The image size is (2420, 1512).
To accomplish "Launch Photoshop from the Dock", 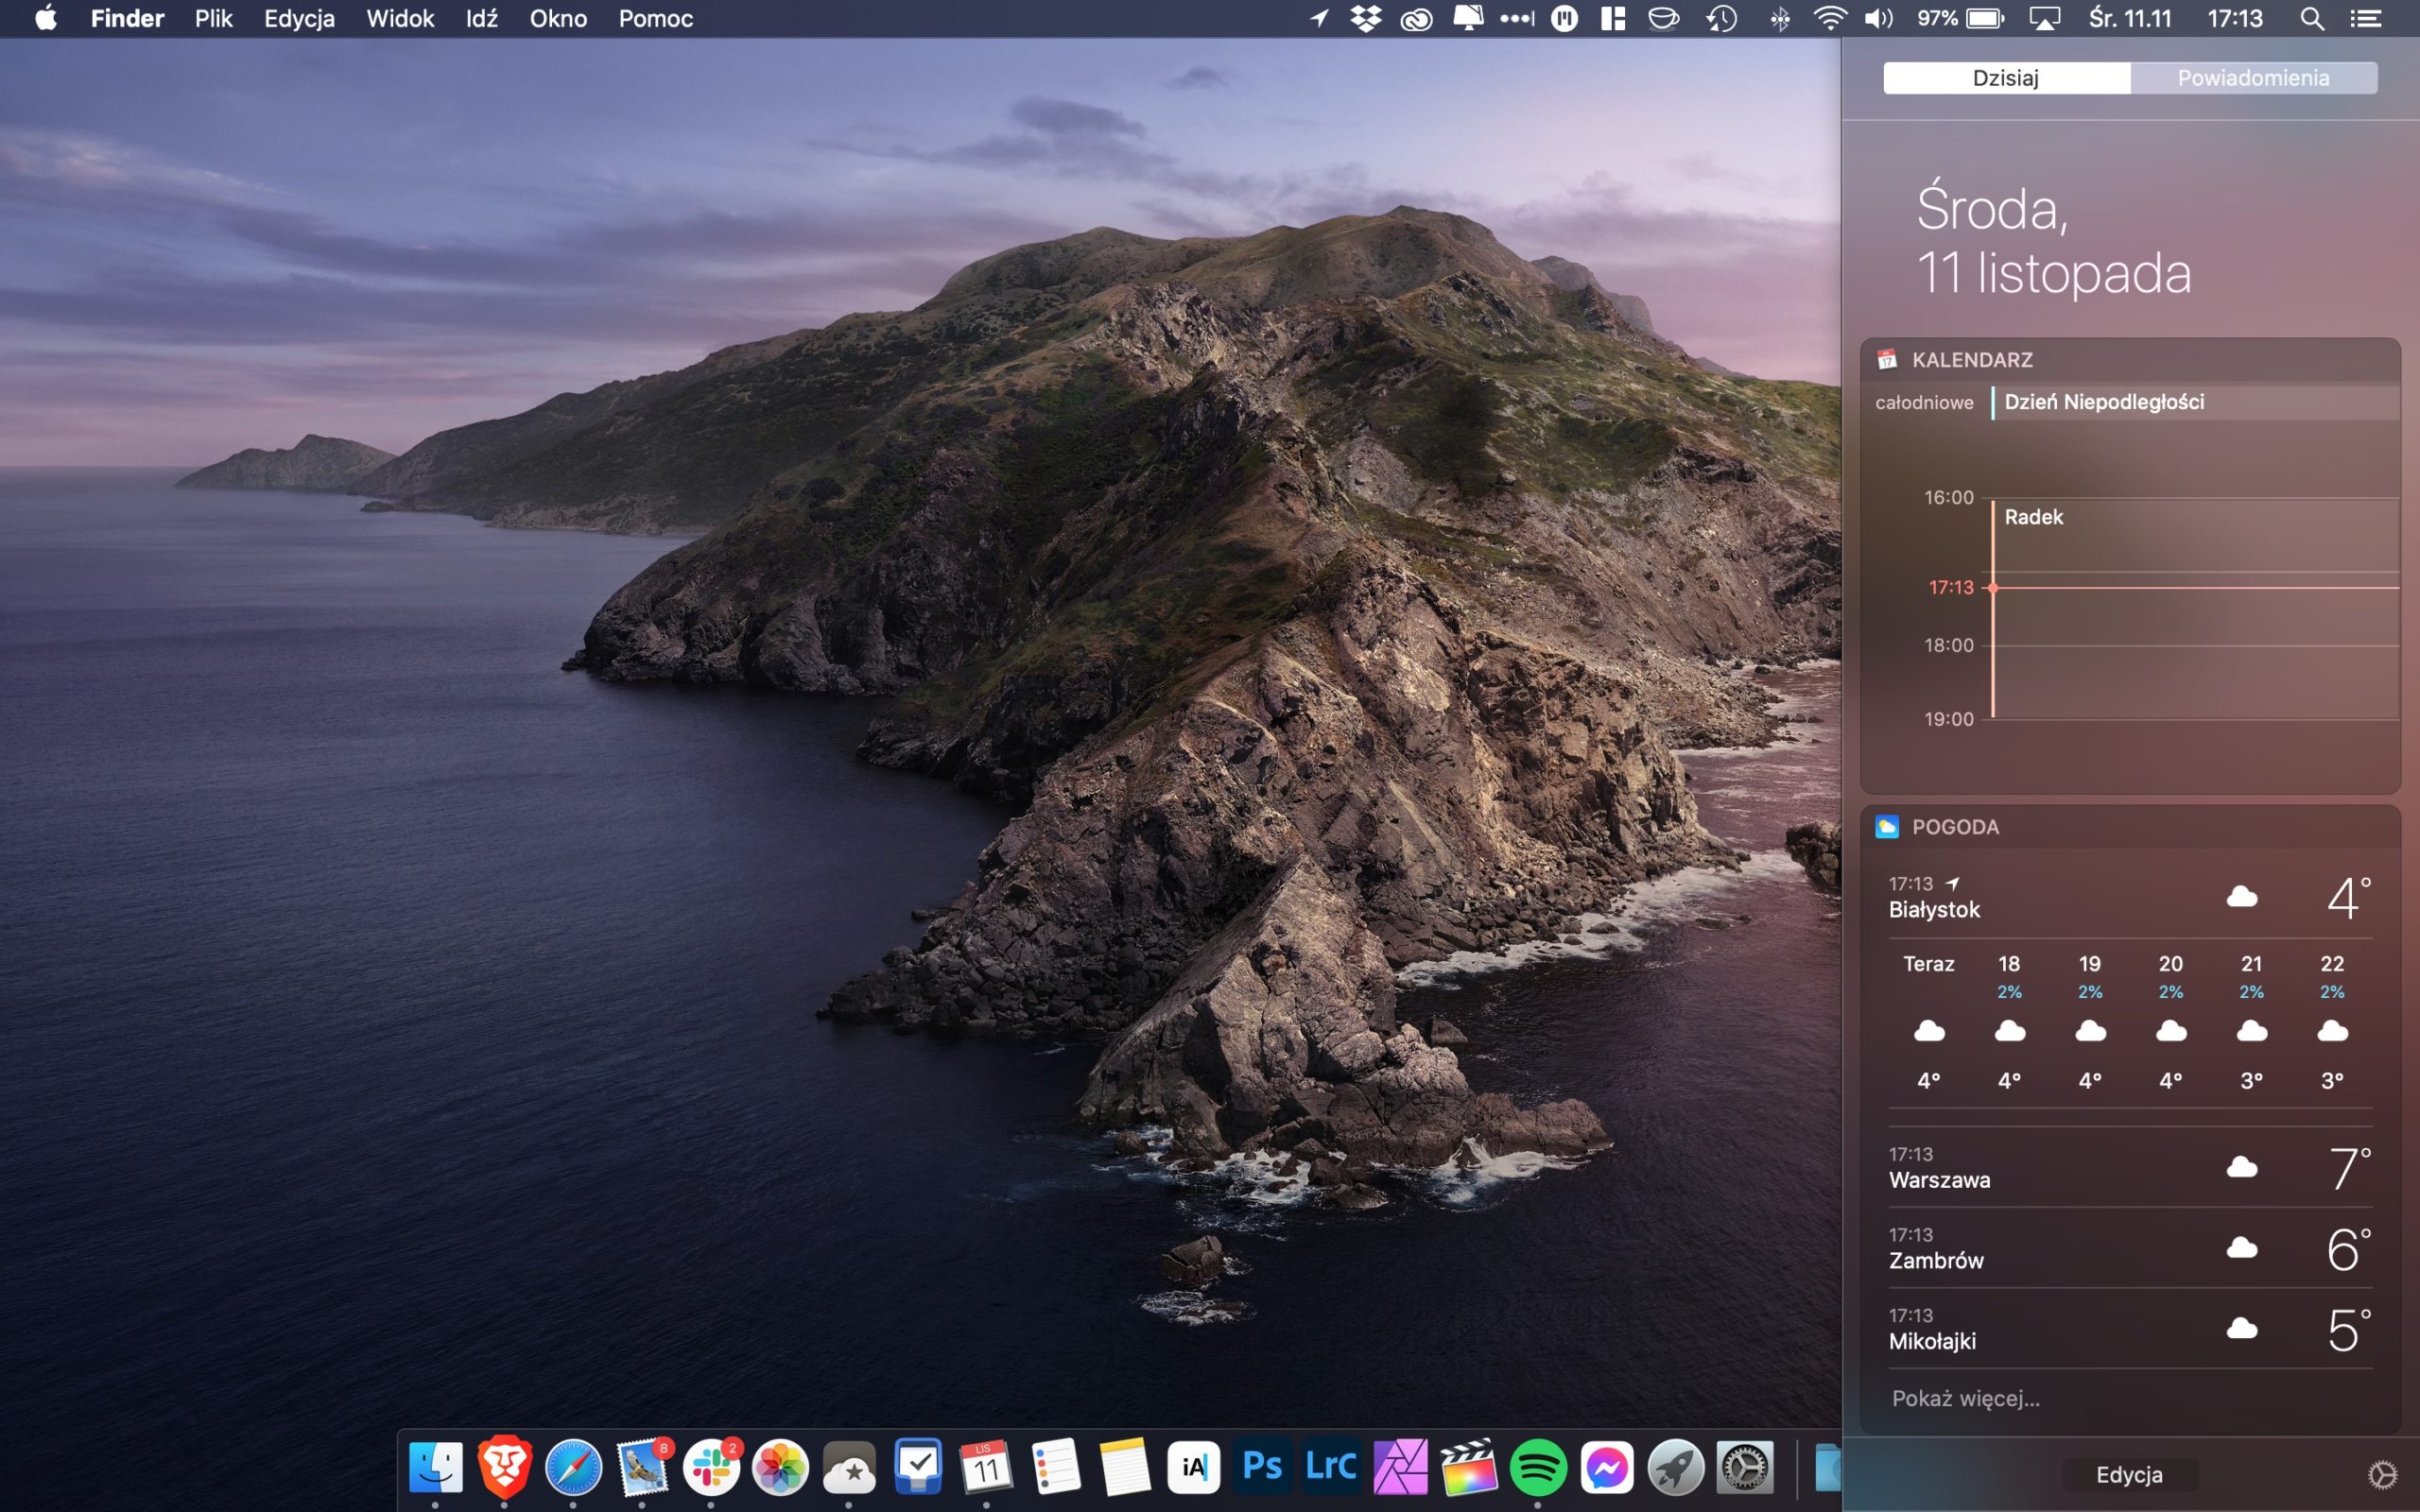I will (1262, 1467).
